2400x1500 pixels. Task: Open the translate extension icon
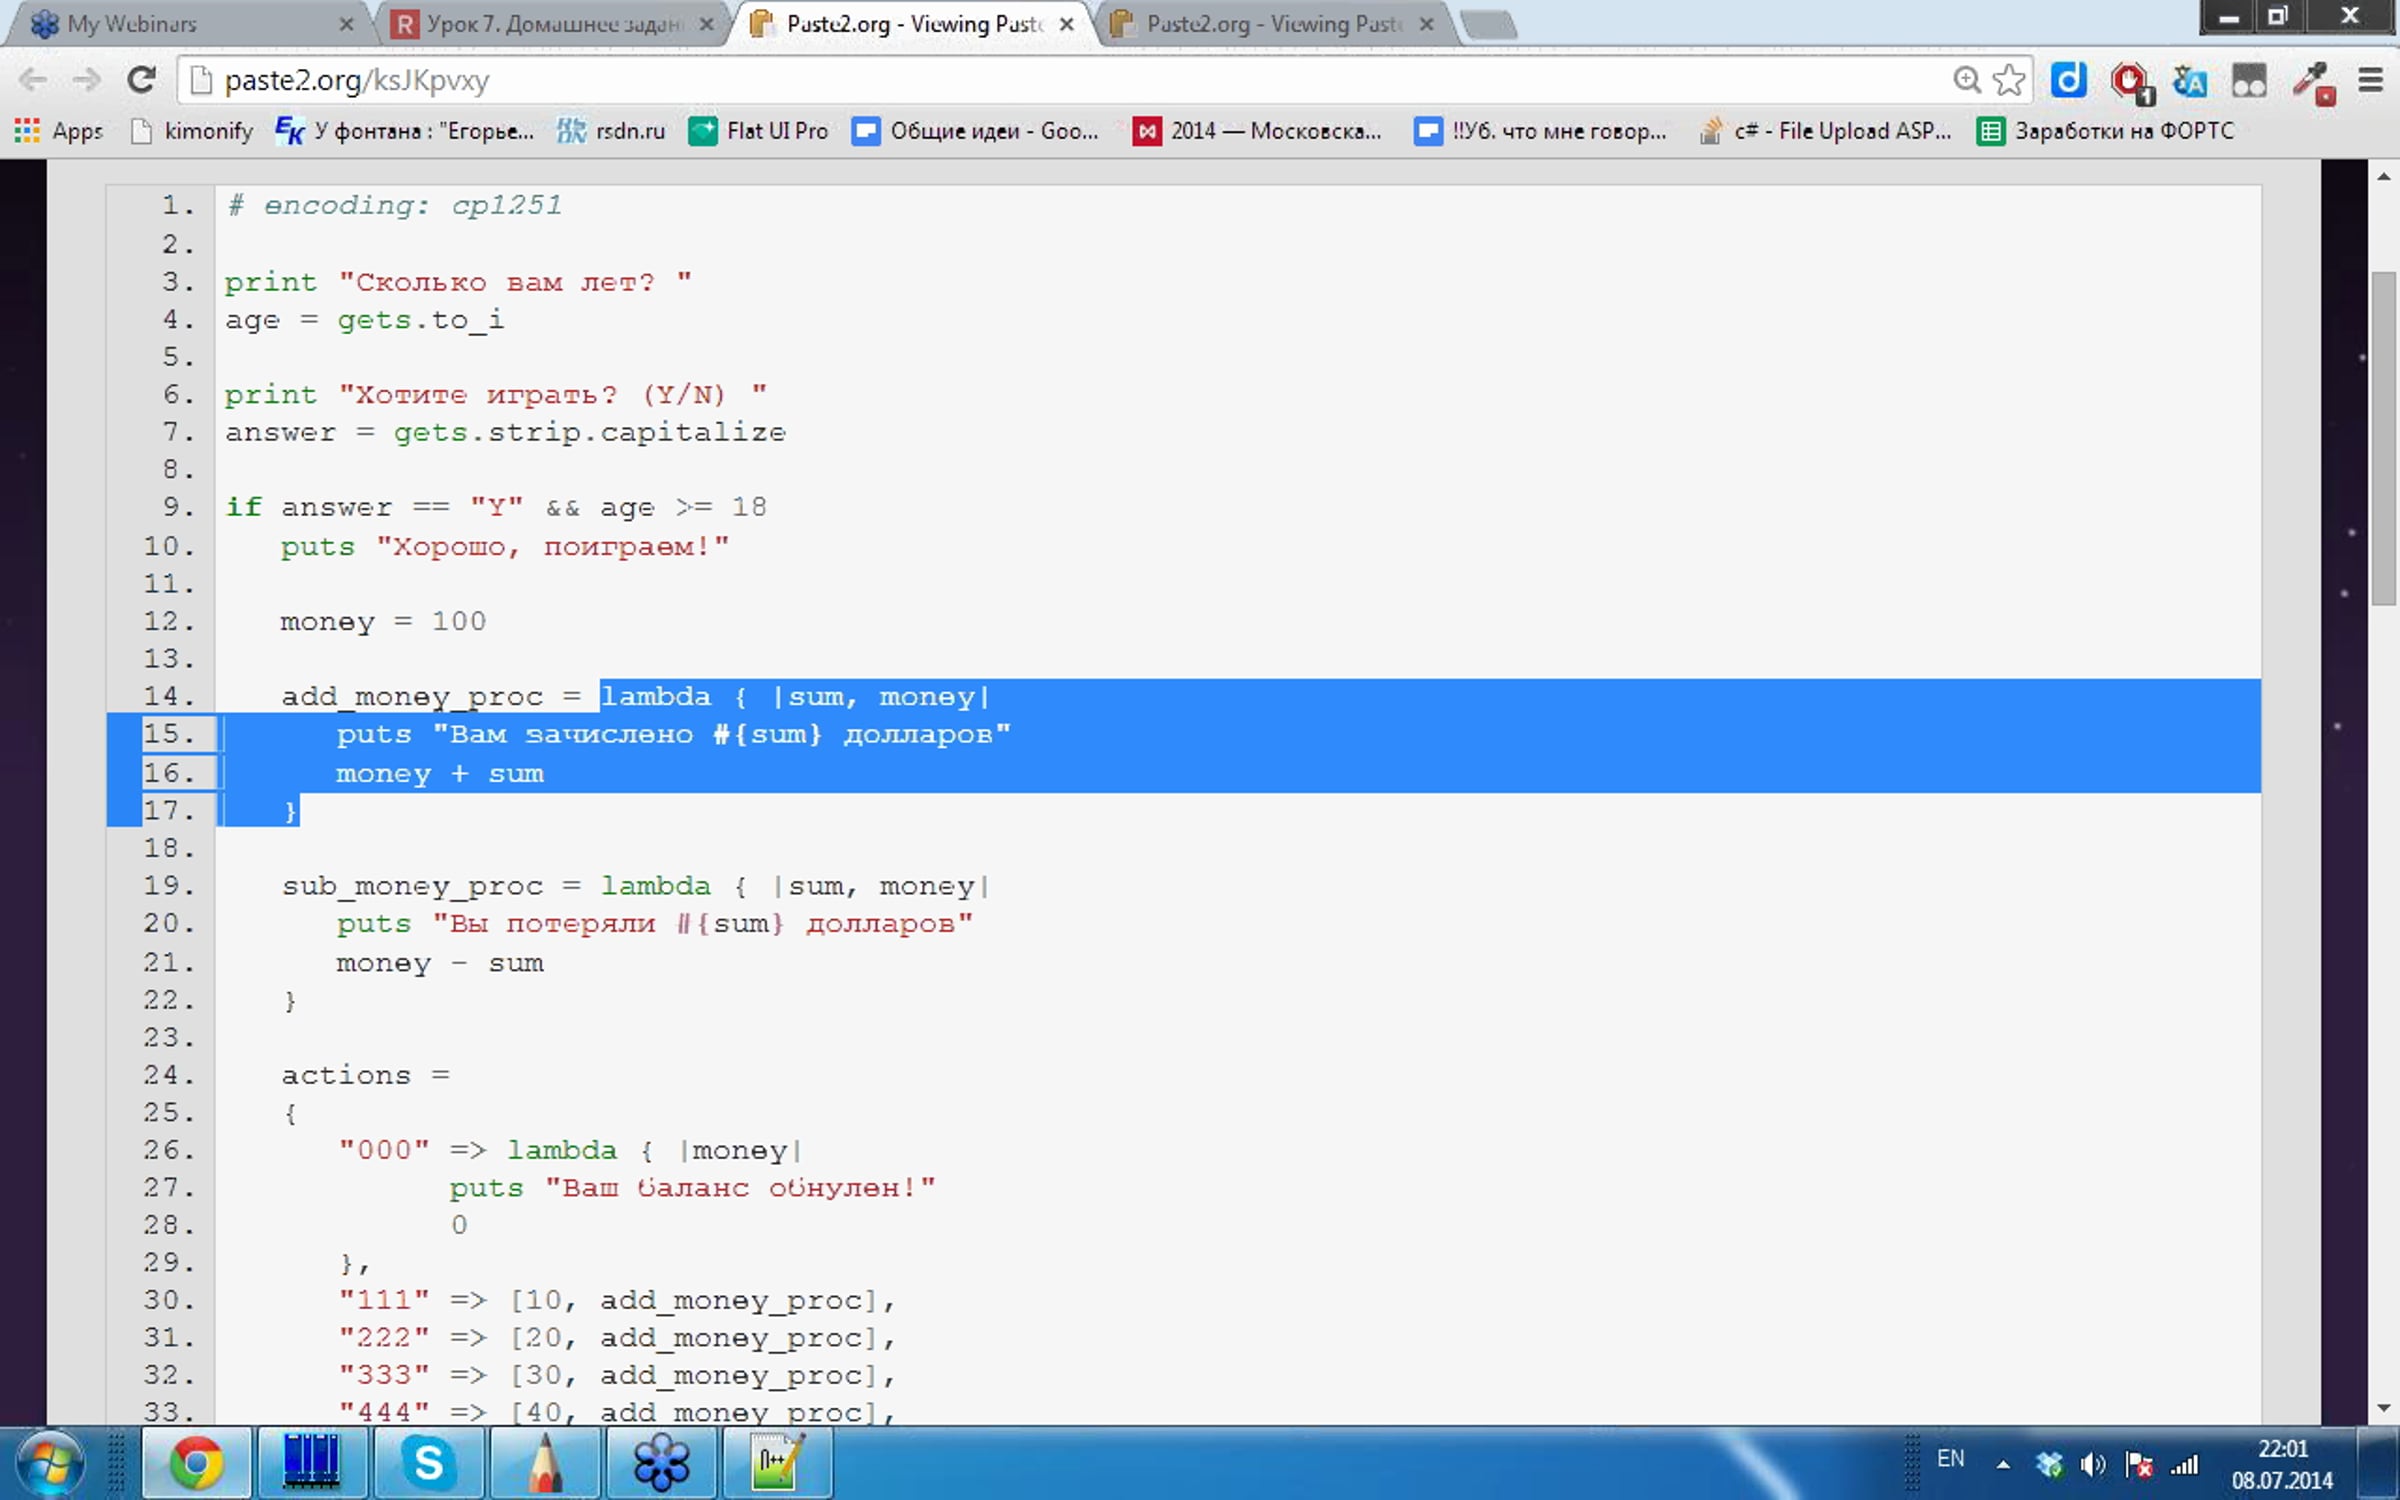2190,81
